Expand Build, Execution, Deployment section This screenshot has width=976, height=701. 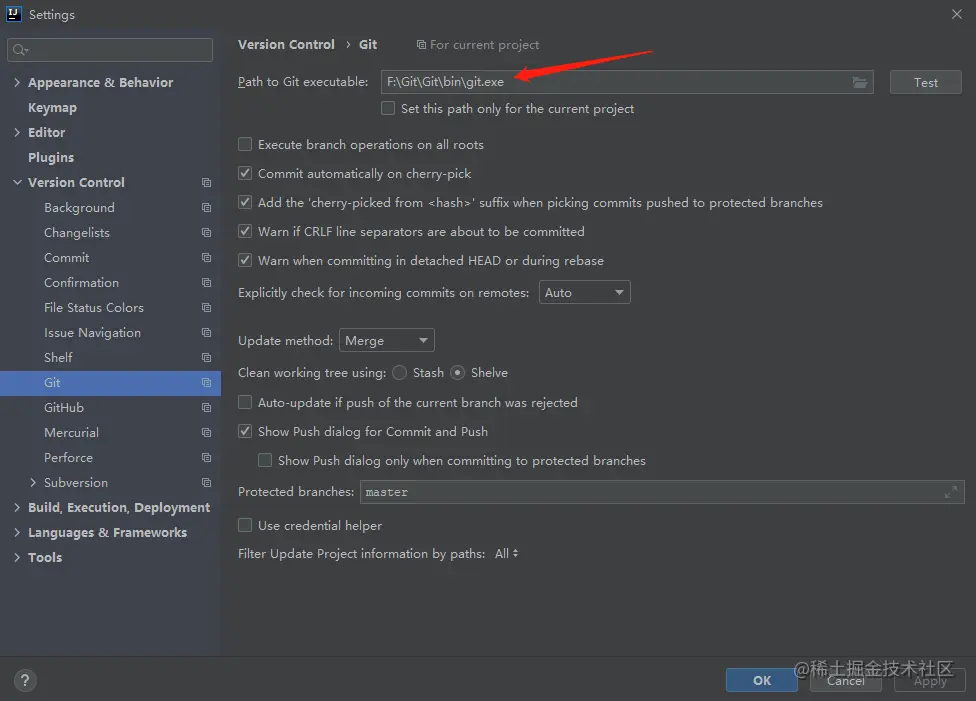click(17, 507)
